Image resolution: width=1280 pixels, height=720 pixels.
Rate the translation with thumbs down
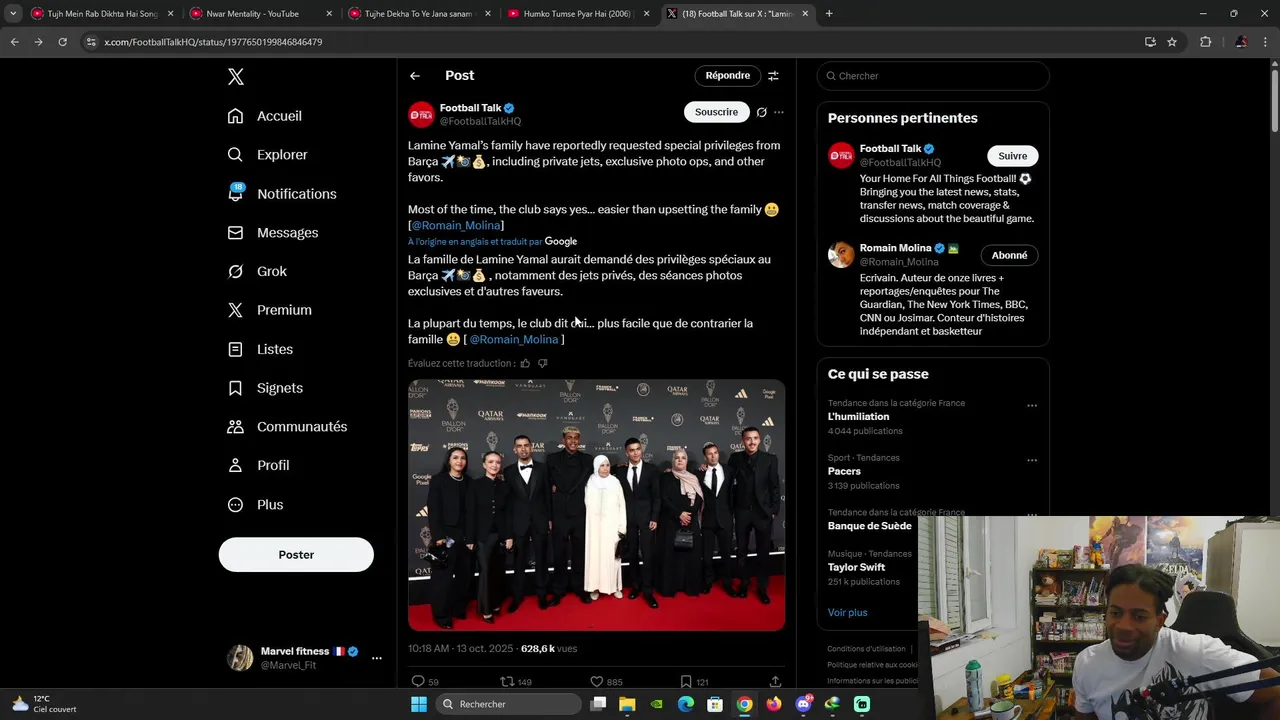point(543,364)
